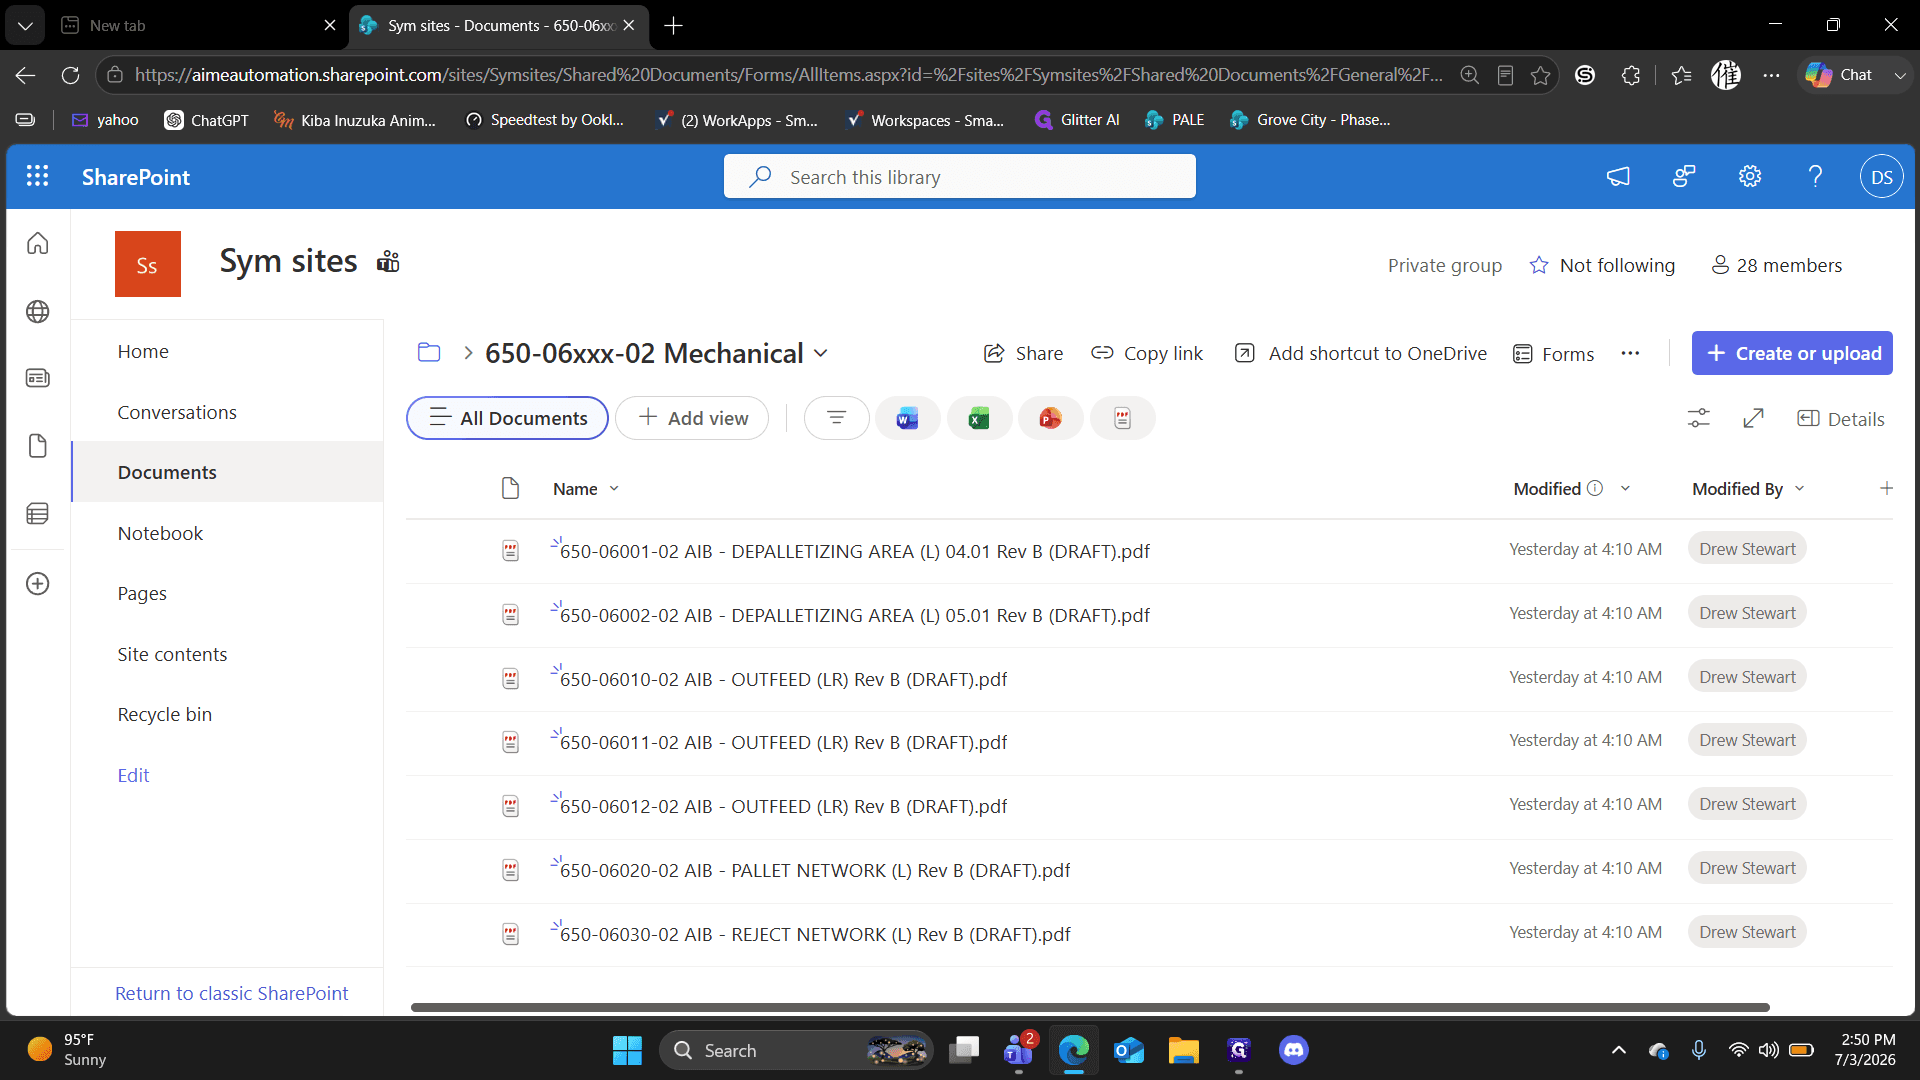The image size is (1920, 1080).
Task: Toggle the Details pane
Action: (1840, 419)
